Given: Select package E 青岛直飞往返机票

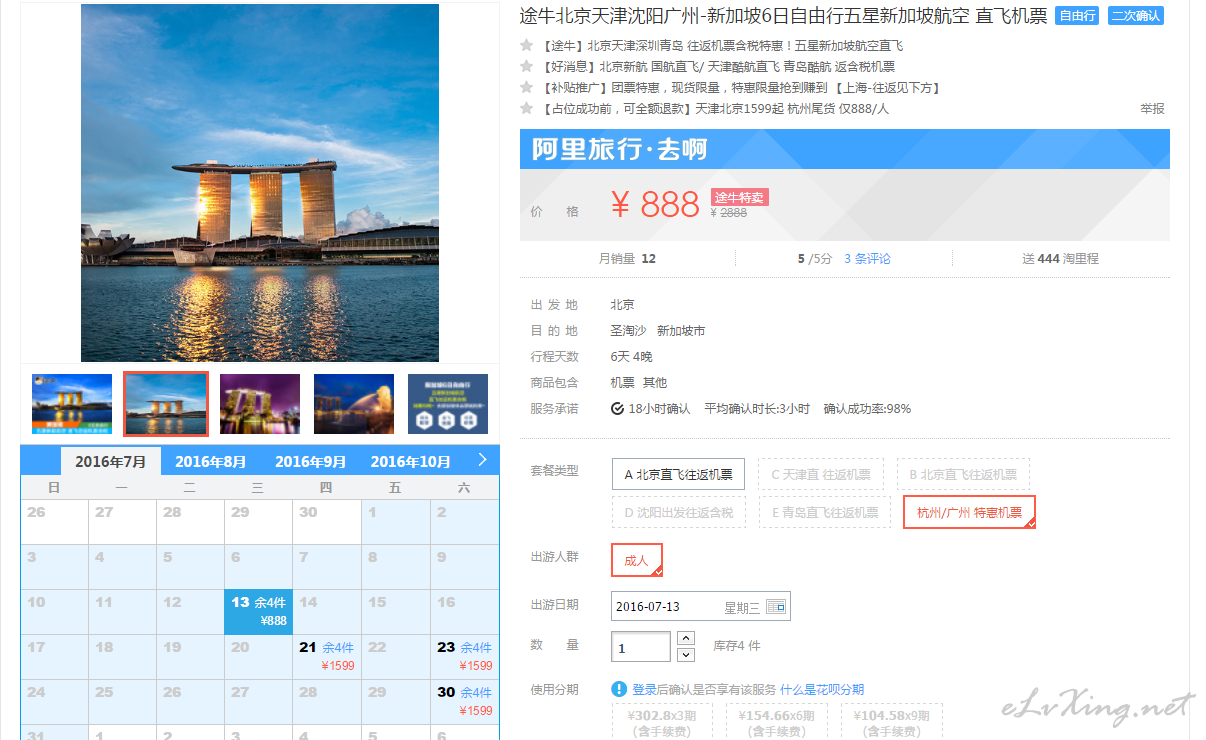Looking at the screenshot, I should [x=825, y=512].
